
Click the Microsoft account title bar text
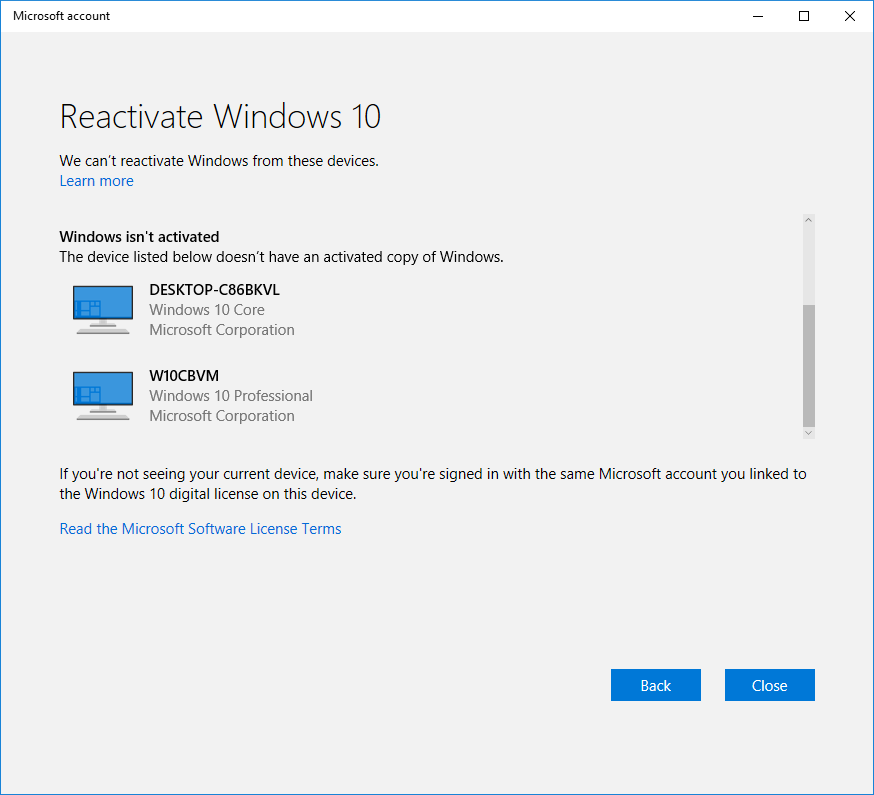pyautogui.click(x=62, y=16)
